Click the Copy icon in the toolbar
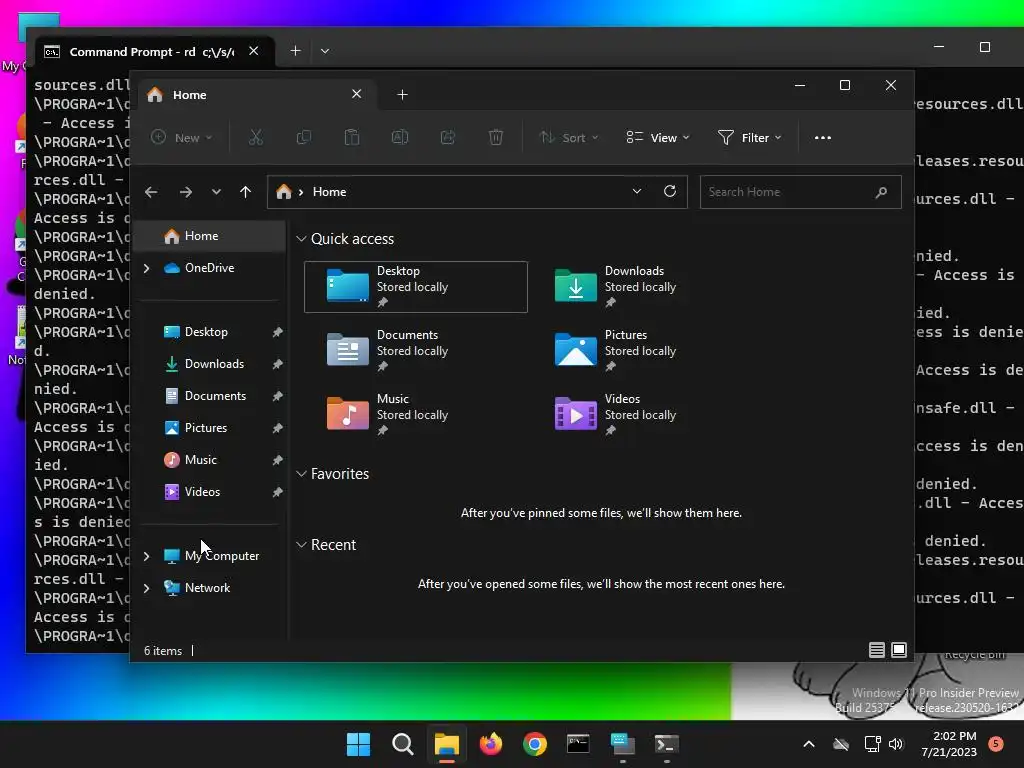This screenshot has height=768, width=1024. pyautogui.click(x=304, y=137)
